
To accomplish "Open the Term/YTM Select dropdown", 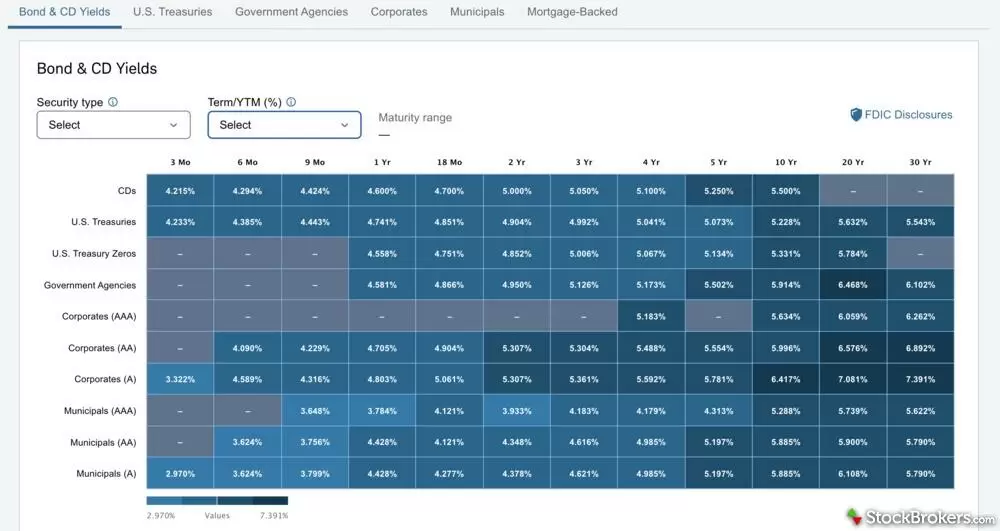I will [284, 125].
